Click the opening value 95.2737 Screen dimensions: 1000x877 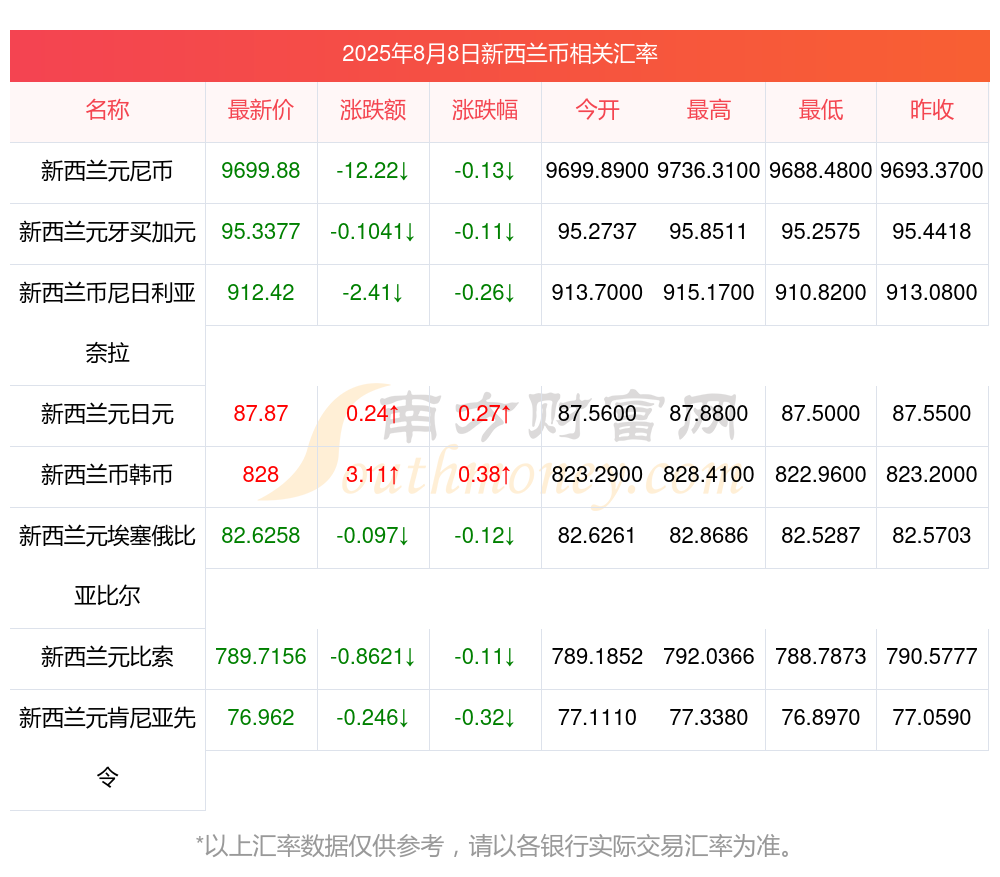point(597,231)
